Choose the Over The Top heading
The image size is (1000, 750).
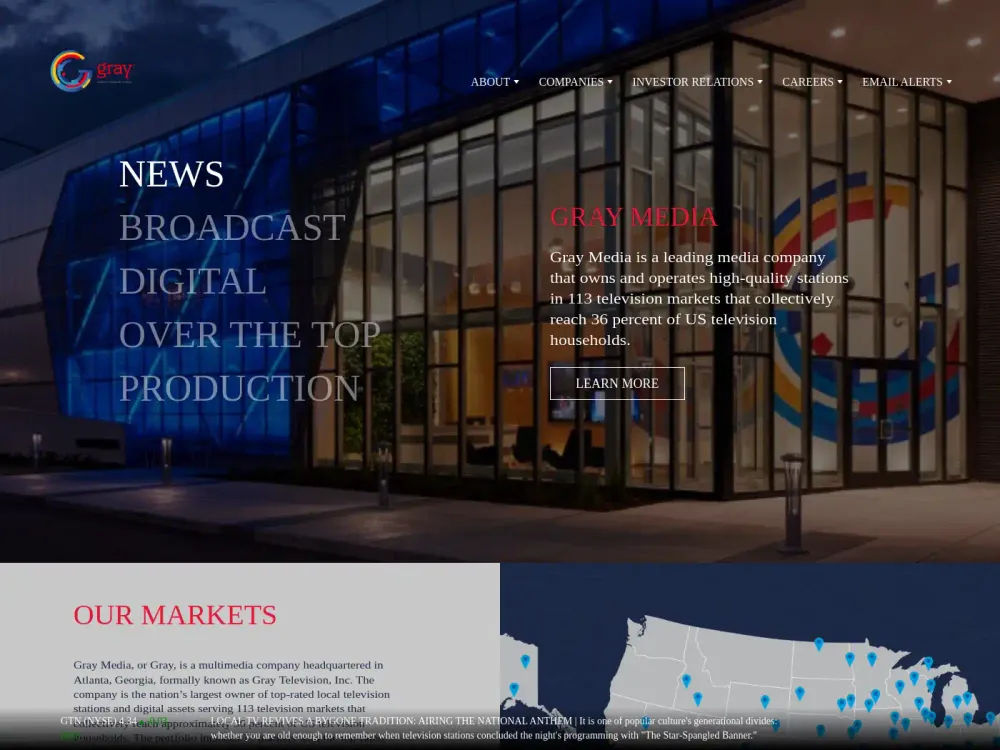[249, 334]
